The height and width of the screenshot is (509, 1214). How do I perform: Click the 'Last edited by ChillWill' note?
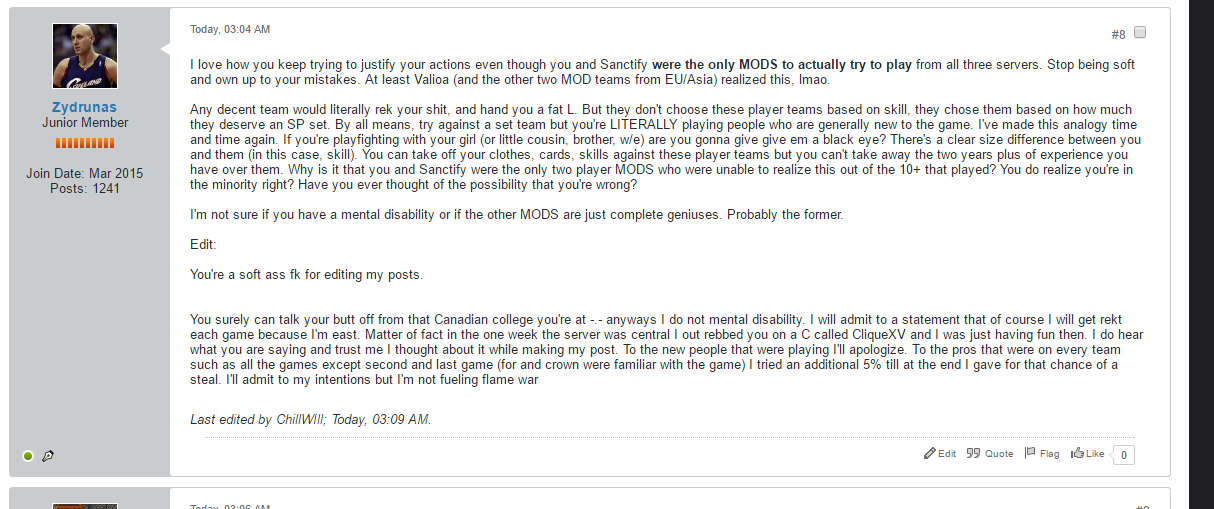(x=311, y=420)
